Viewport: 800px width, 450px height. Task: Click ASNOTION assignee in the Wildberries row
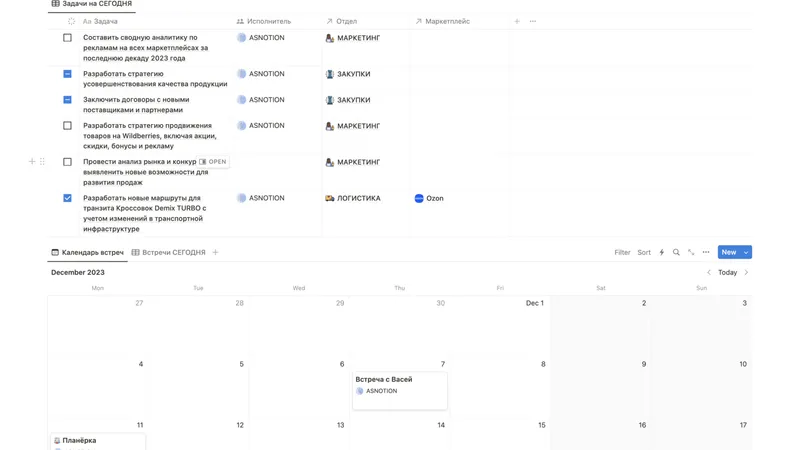[x=261, y=126]
